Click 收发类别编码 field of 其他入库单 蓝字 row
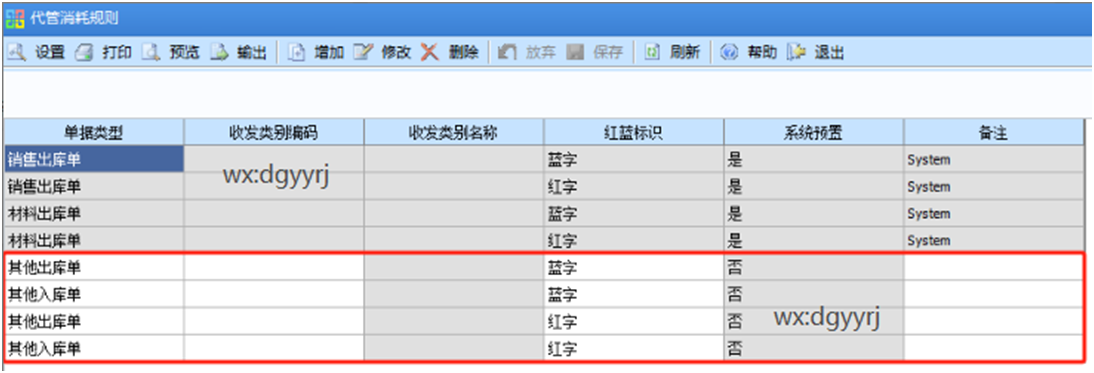1094x373 pixels. coord(274,294)
